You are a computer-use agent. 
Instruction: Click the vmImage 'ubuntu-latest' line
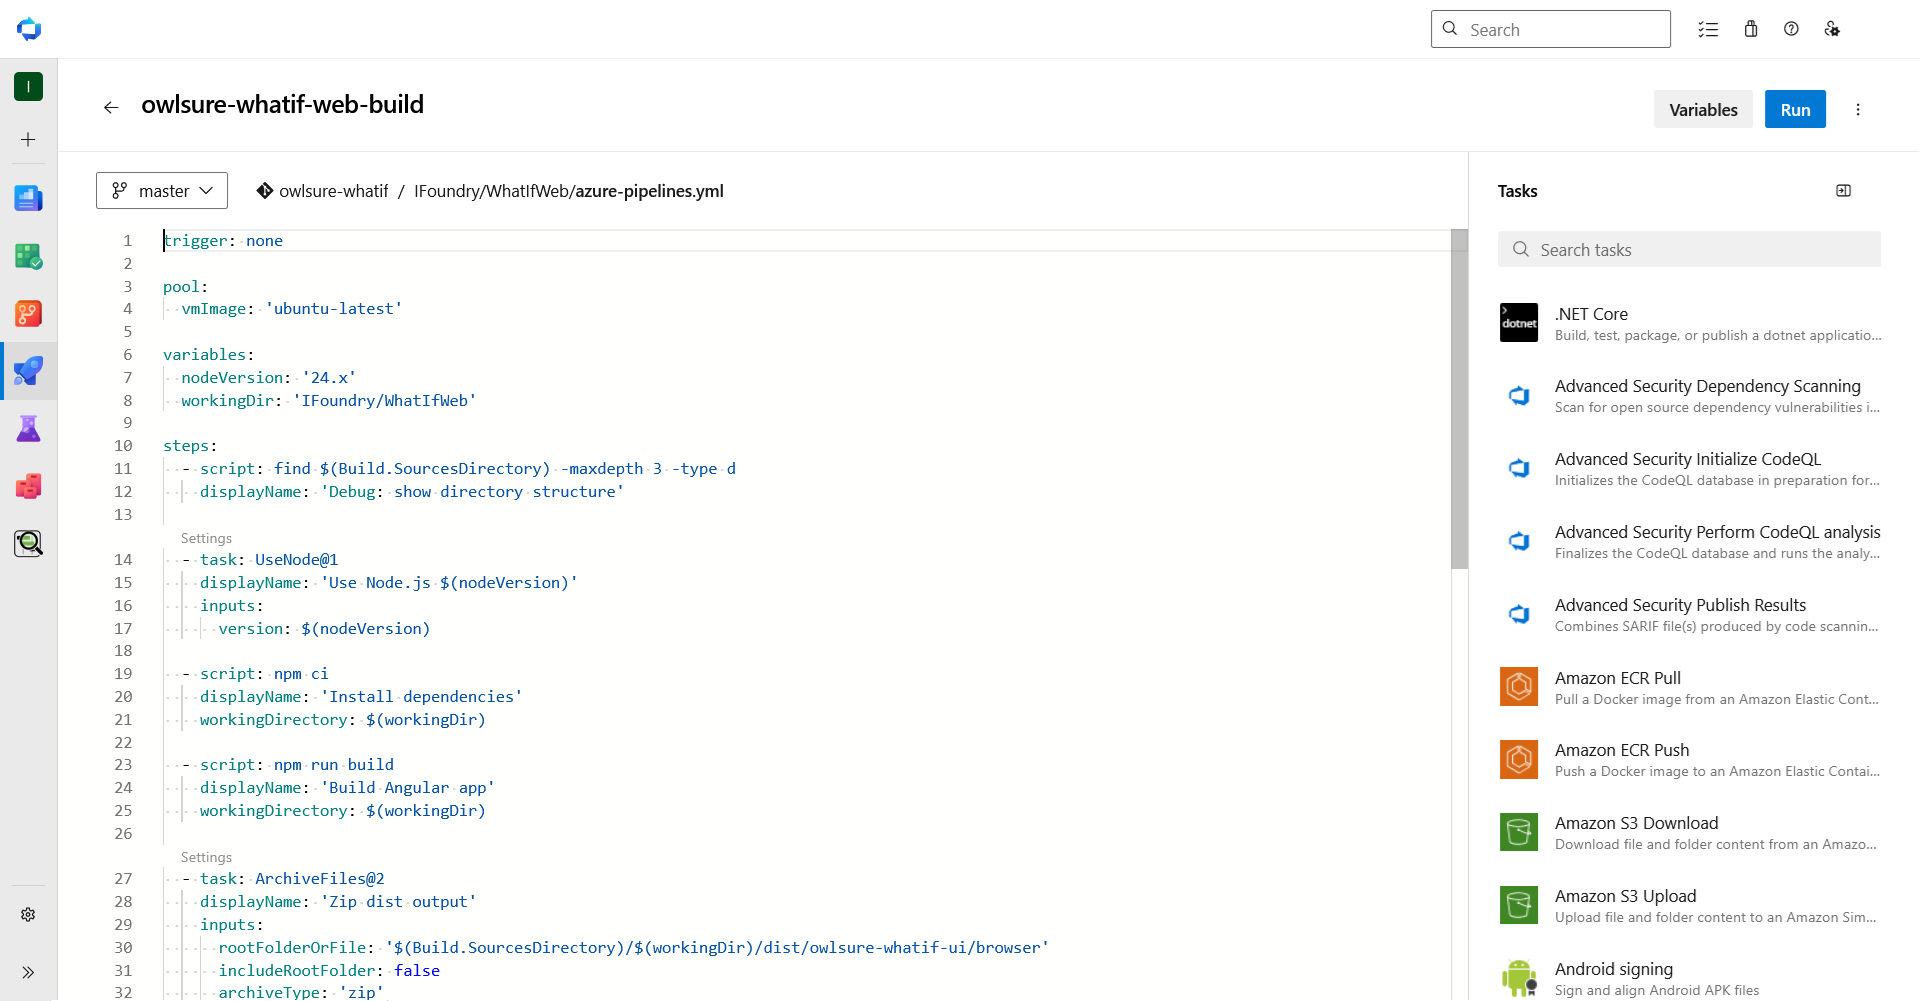click(292, 309)
